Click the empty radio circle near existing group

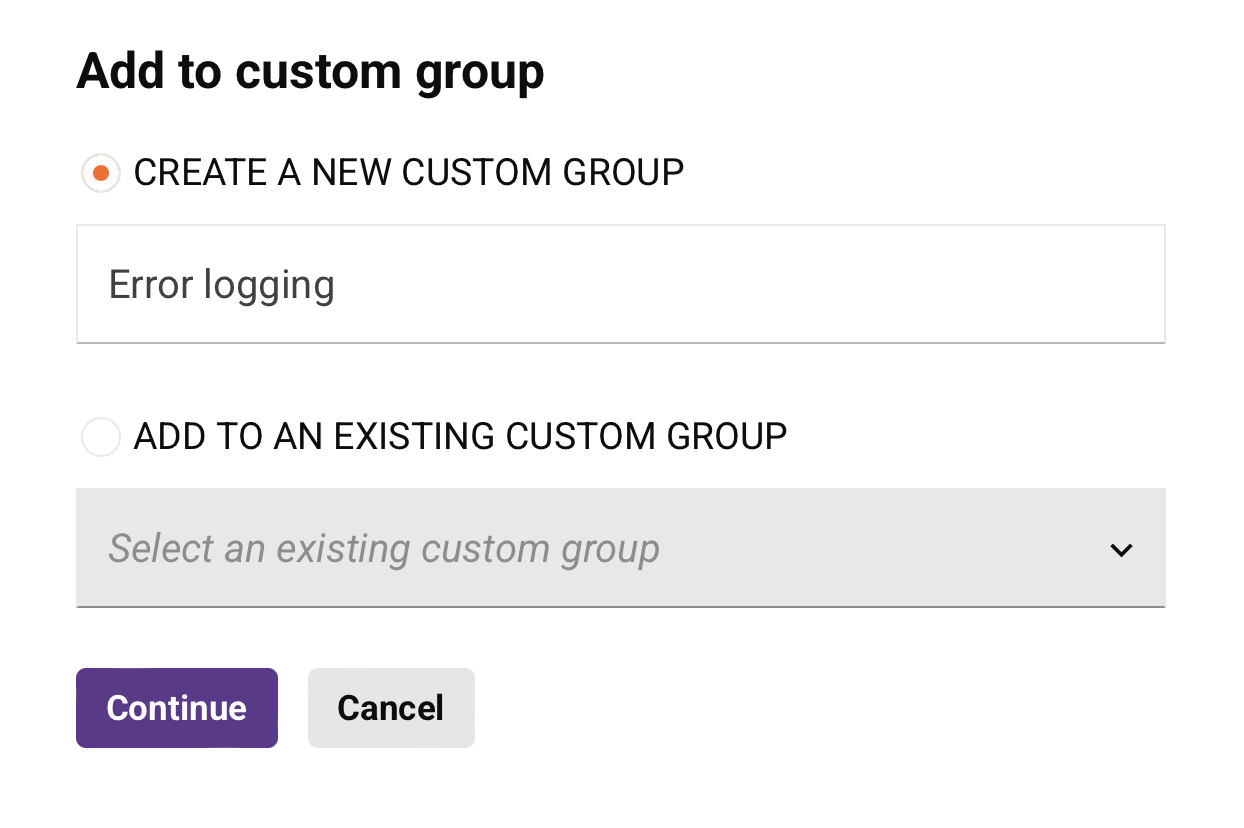(x=100, y=437)
